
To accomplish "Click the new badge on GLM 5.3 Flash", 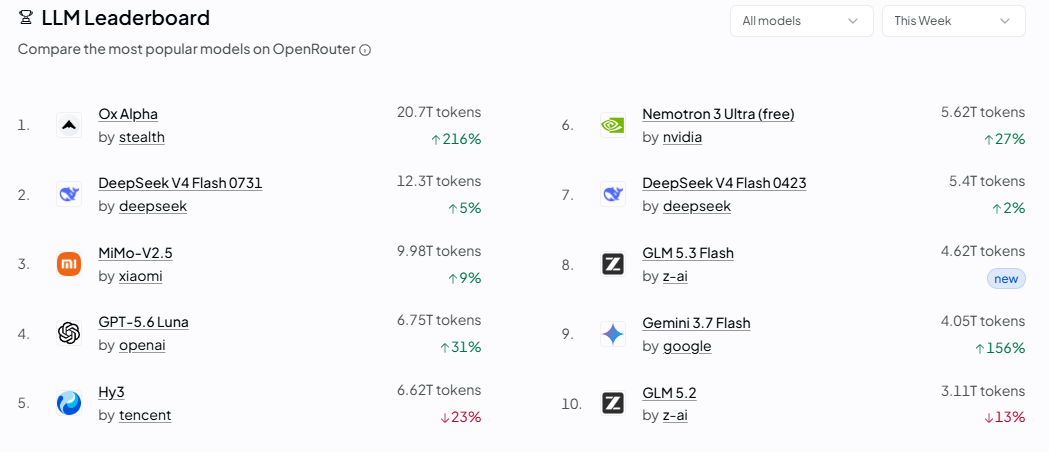I will pyautogui.click(x=1006, y=279).
